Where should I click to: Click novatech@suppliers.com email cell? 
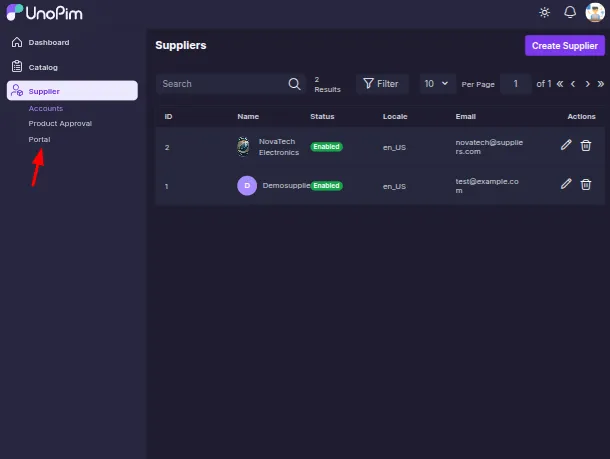(x=489, y=147)
